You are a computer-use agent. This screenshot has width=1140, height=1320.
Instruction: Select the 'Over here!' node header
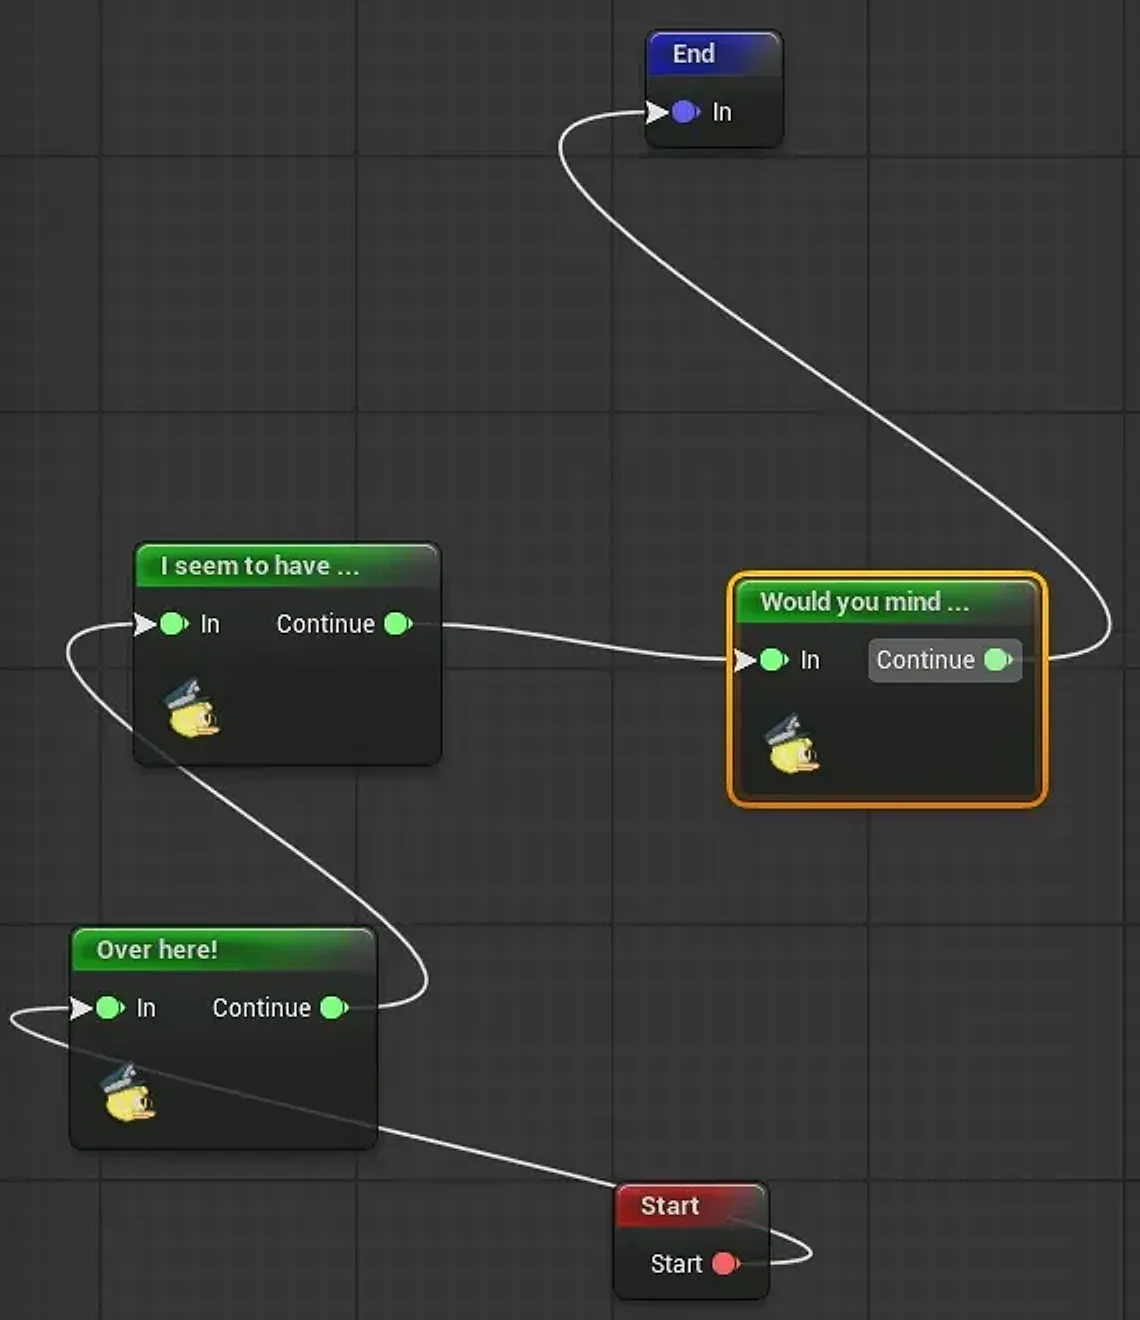pos(223,950)
